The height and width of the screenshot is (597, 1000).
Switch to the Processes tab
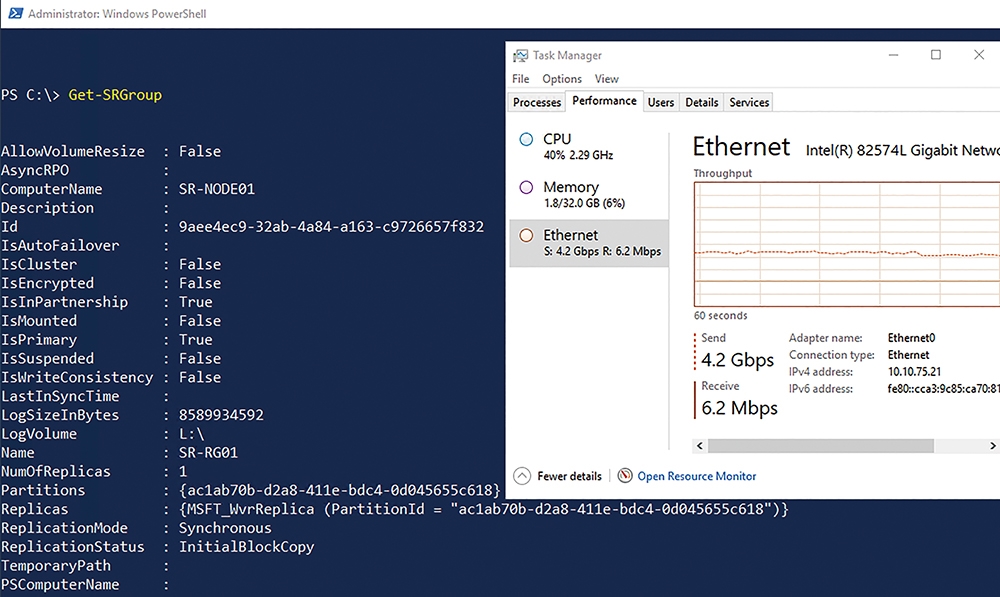point(537,102)
